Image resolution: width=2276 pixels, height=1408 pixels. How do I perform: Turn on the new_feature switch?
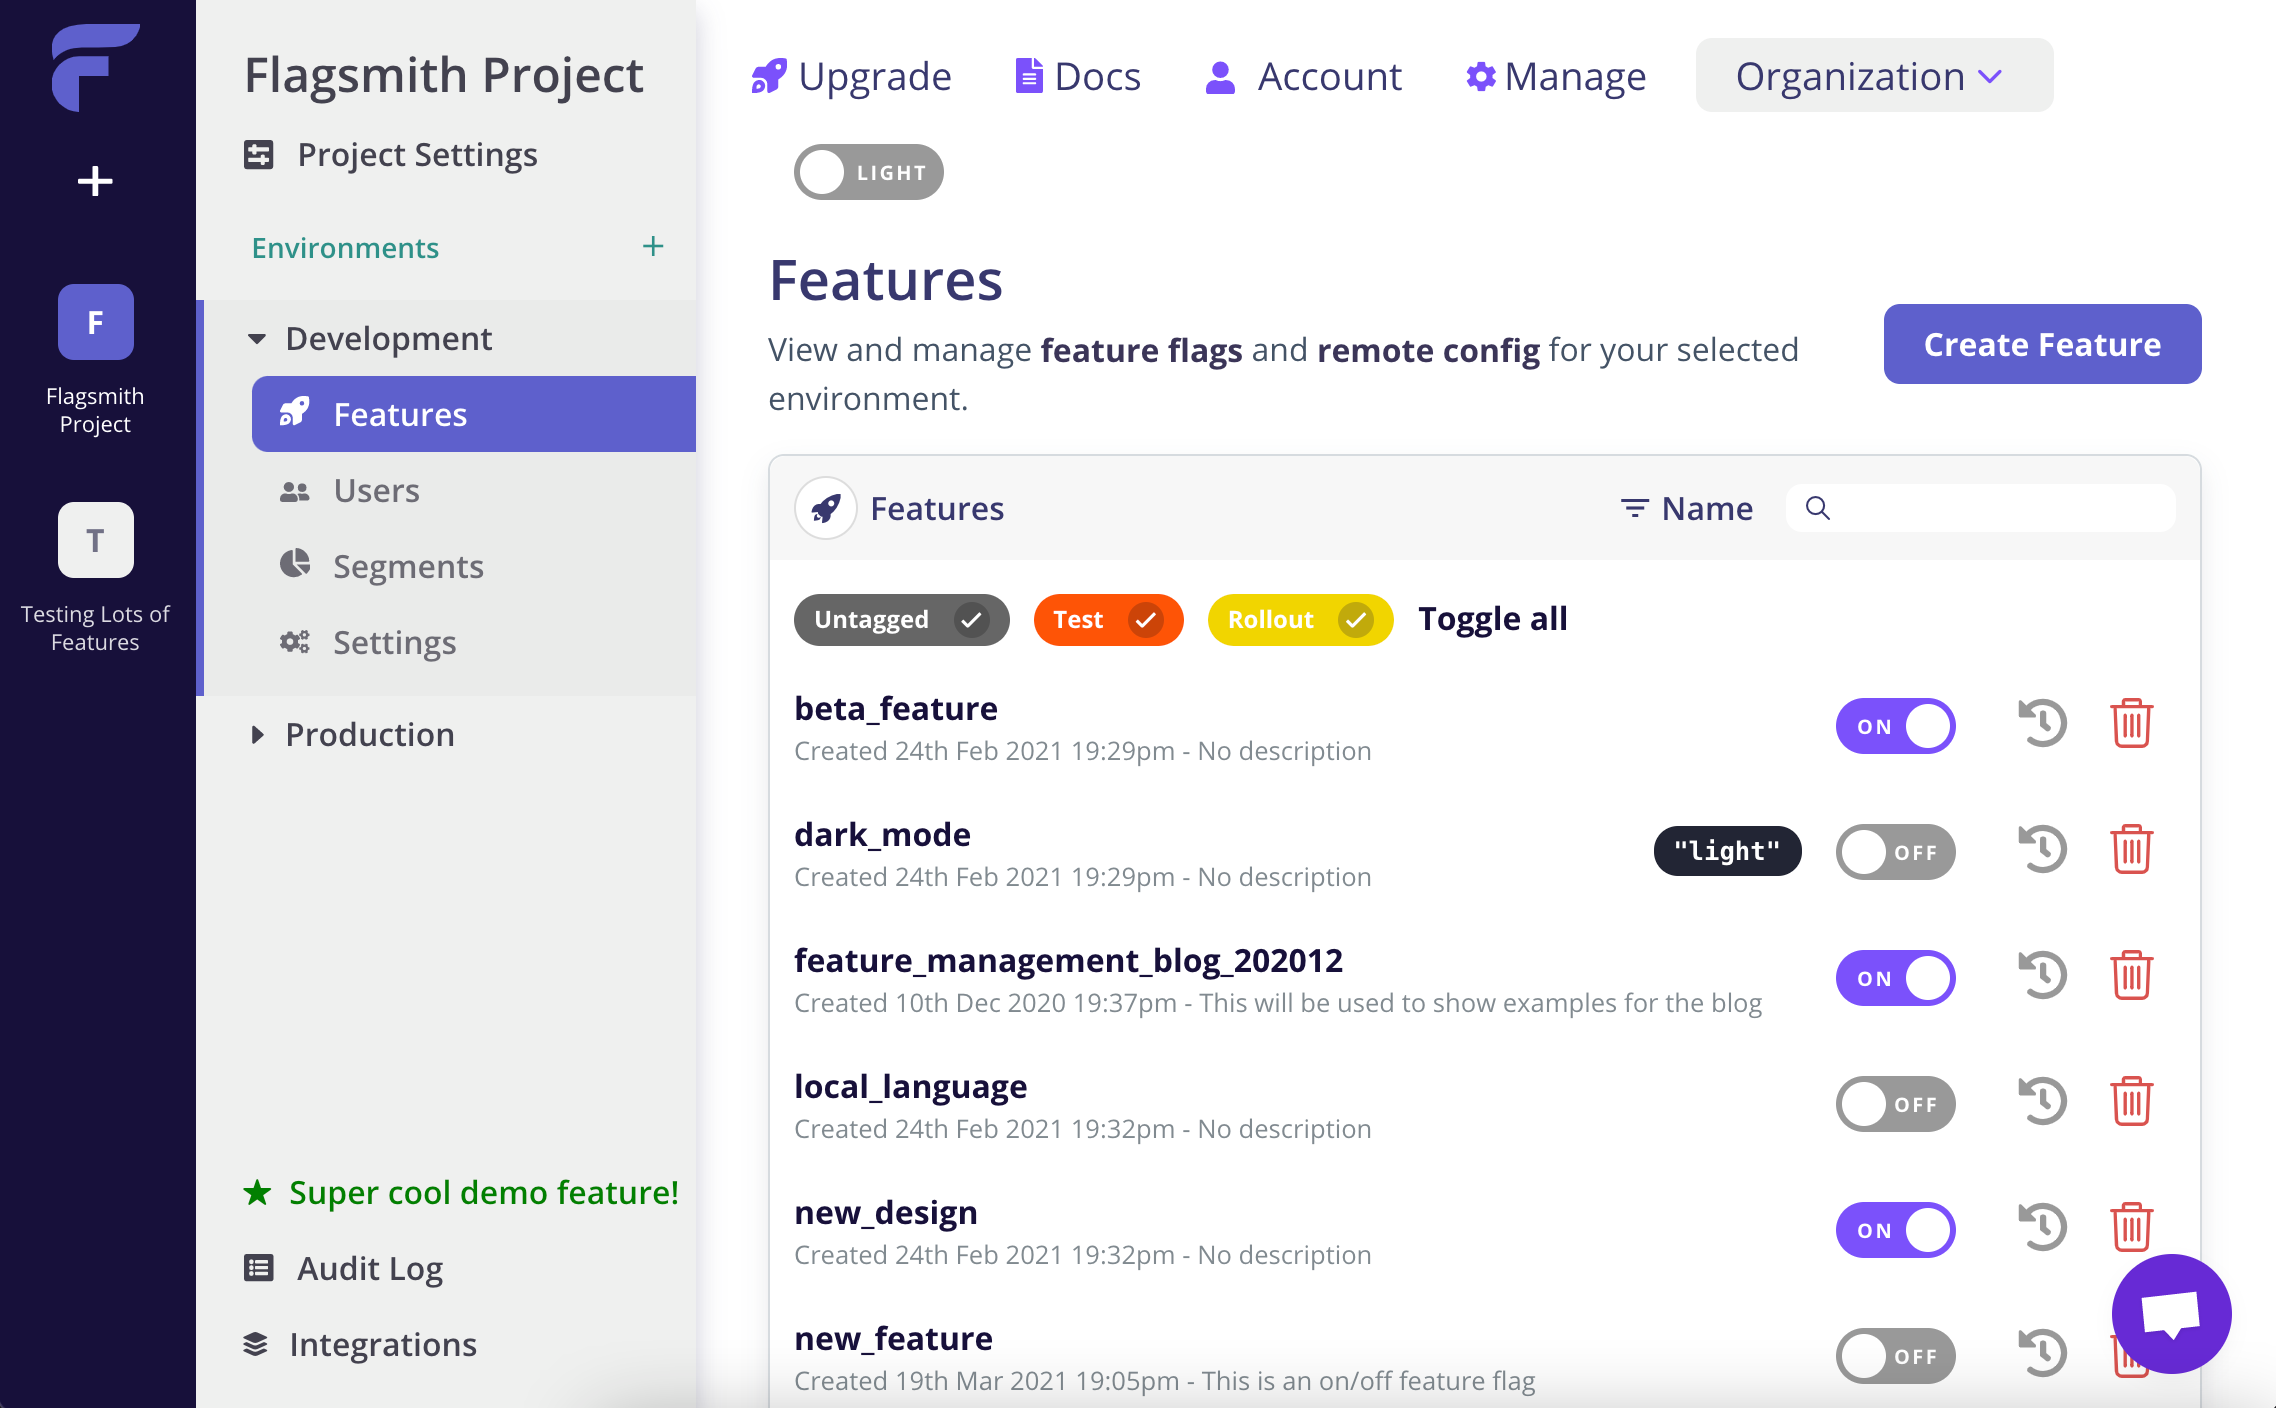click(1895, 1356)
